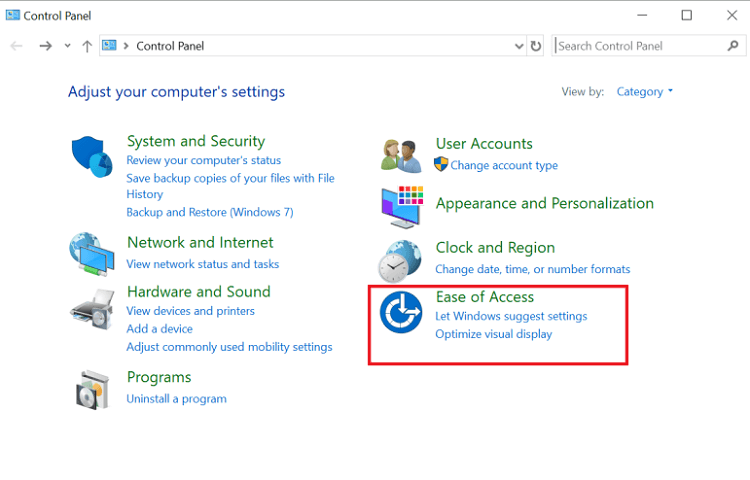Viewport: 750px width, 480px height.
Task: Open Let Windows suggest settings
Action: tap(511, 316)
